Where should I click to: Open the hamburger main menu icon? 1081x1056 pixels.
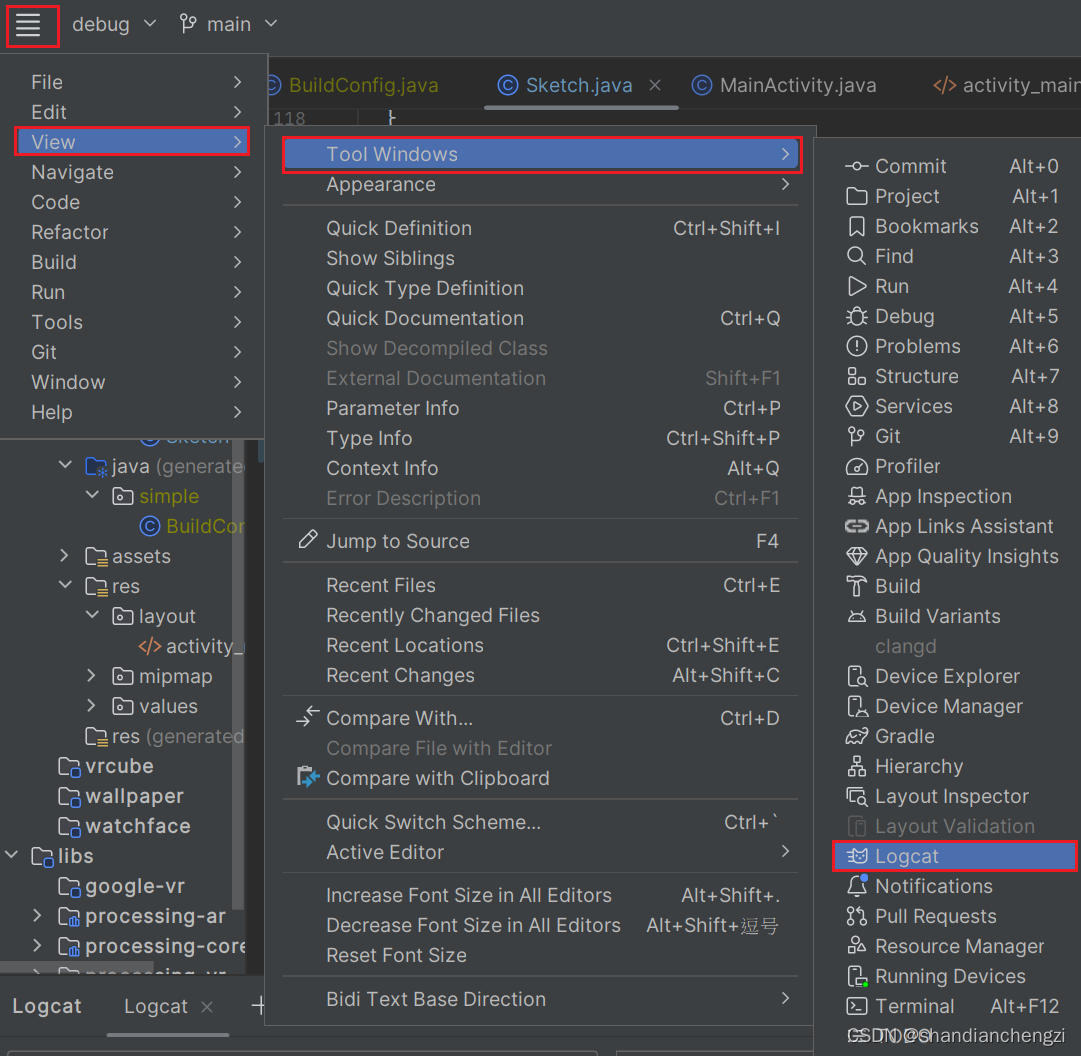click(x=28, y=26)
